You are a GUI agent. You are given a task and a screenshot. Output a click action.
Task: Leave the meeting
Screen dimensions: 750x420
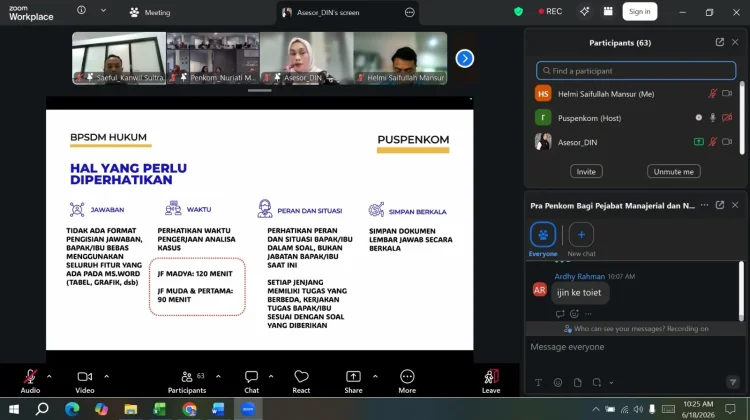[491, 381]
